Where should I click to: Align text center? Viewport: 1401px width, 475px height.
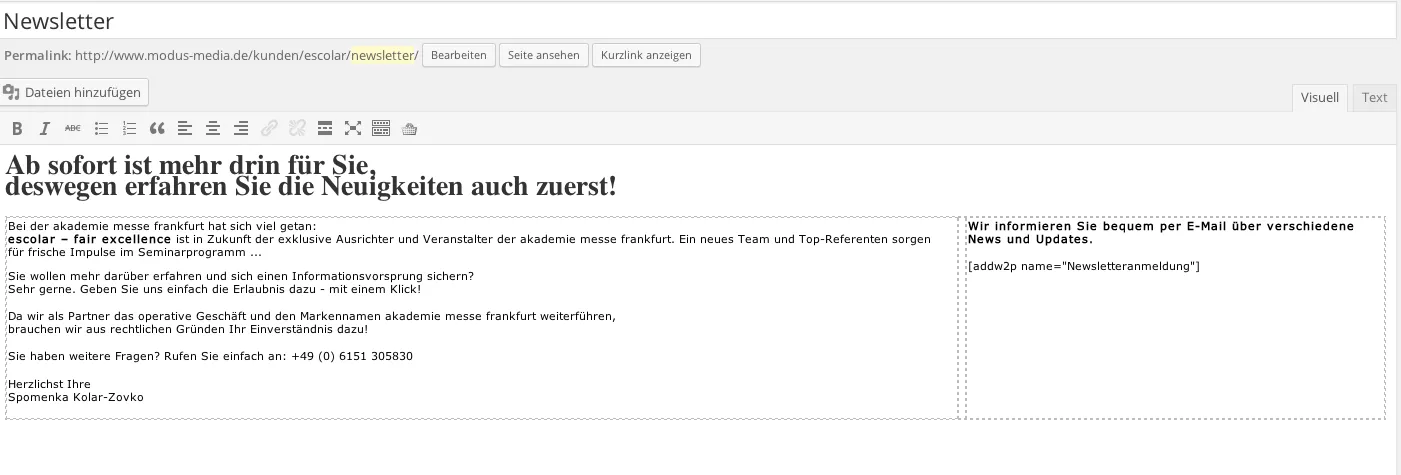tap(213, 128)
